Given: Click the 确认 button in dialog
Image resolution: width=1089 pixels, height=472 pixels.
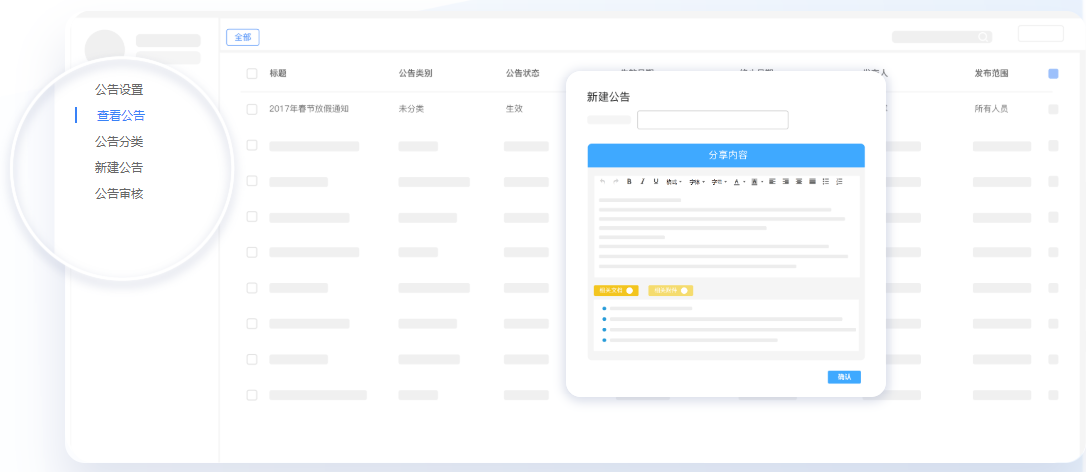Looking at the screenshot, I should tap(844, 377).
